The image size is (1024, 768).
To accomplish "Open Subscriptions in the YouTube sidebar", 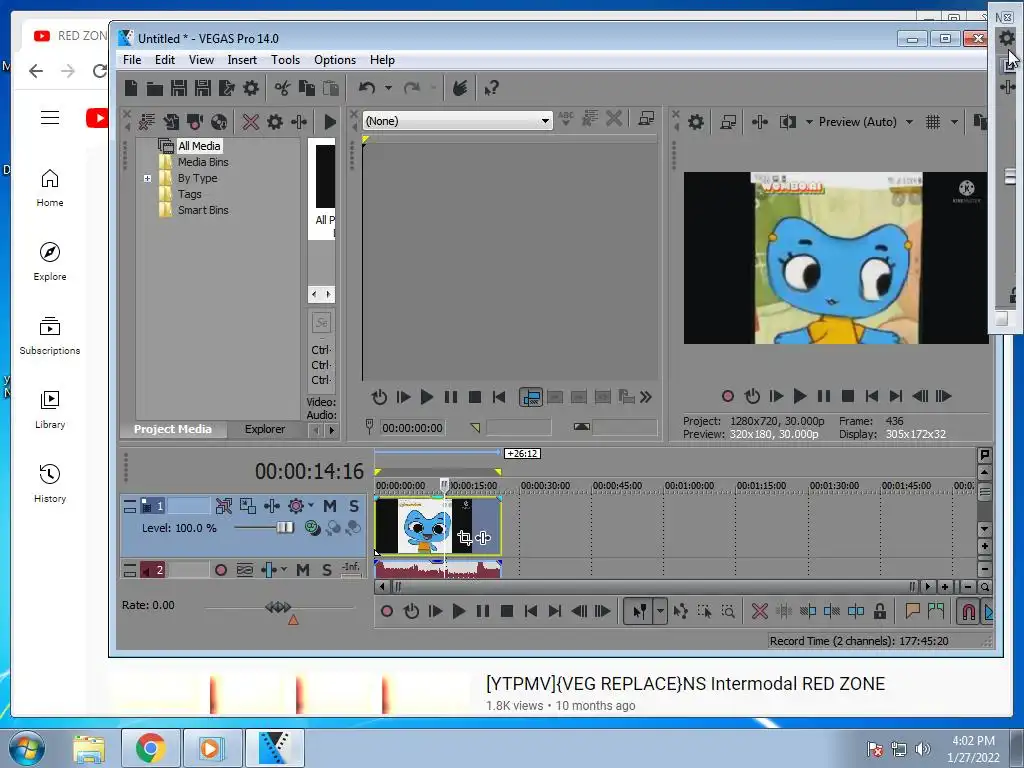I will [x=50, y=336].
